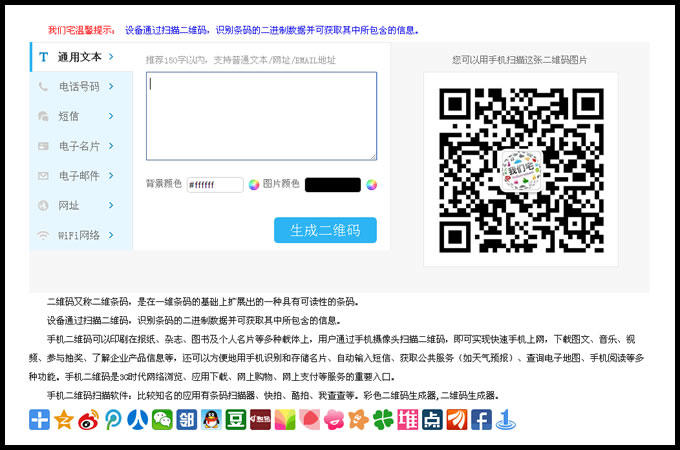This screenshot has height=450, width=680.
Task: Click the chevron beside 短信
Action: point(111,116)
